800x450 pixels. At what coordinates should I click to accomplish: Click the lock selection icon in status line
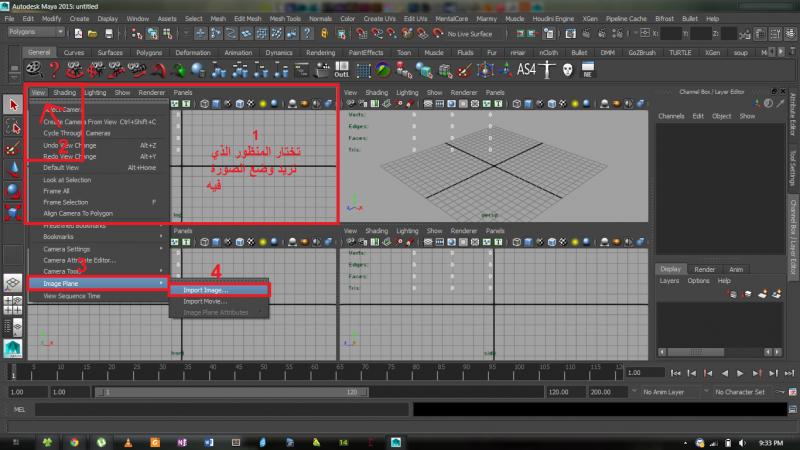pos(324,34)
